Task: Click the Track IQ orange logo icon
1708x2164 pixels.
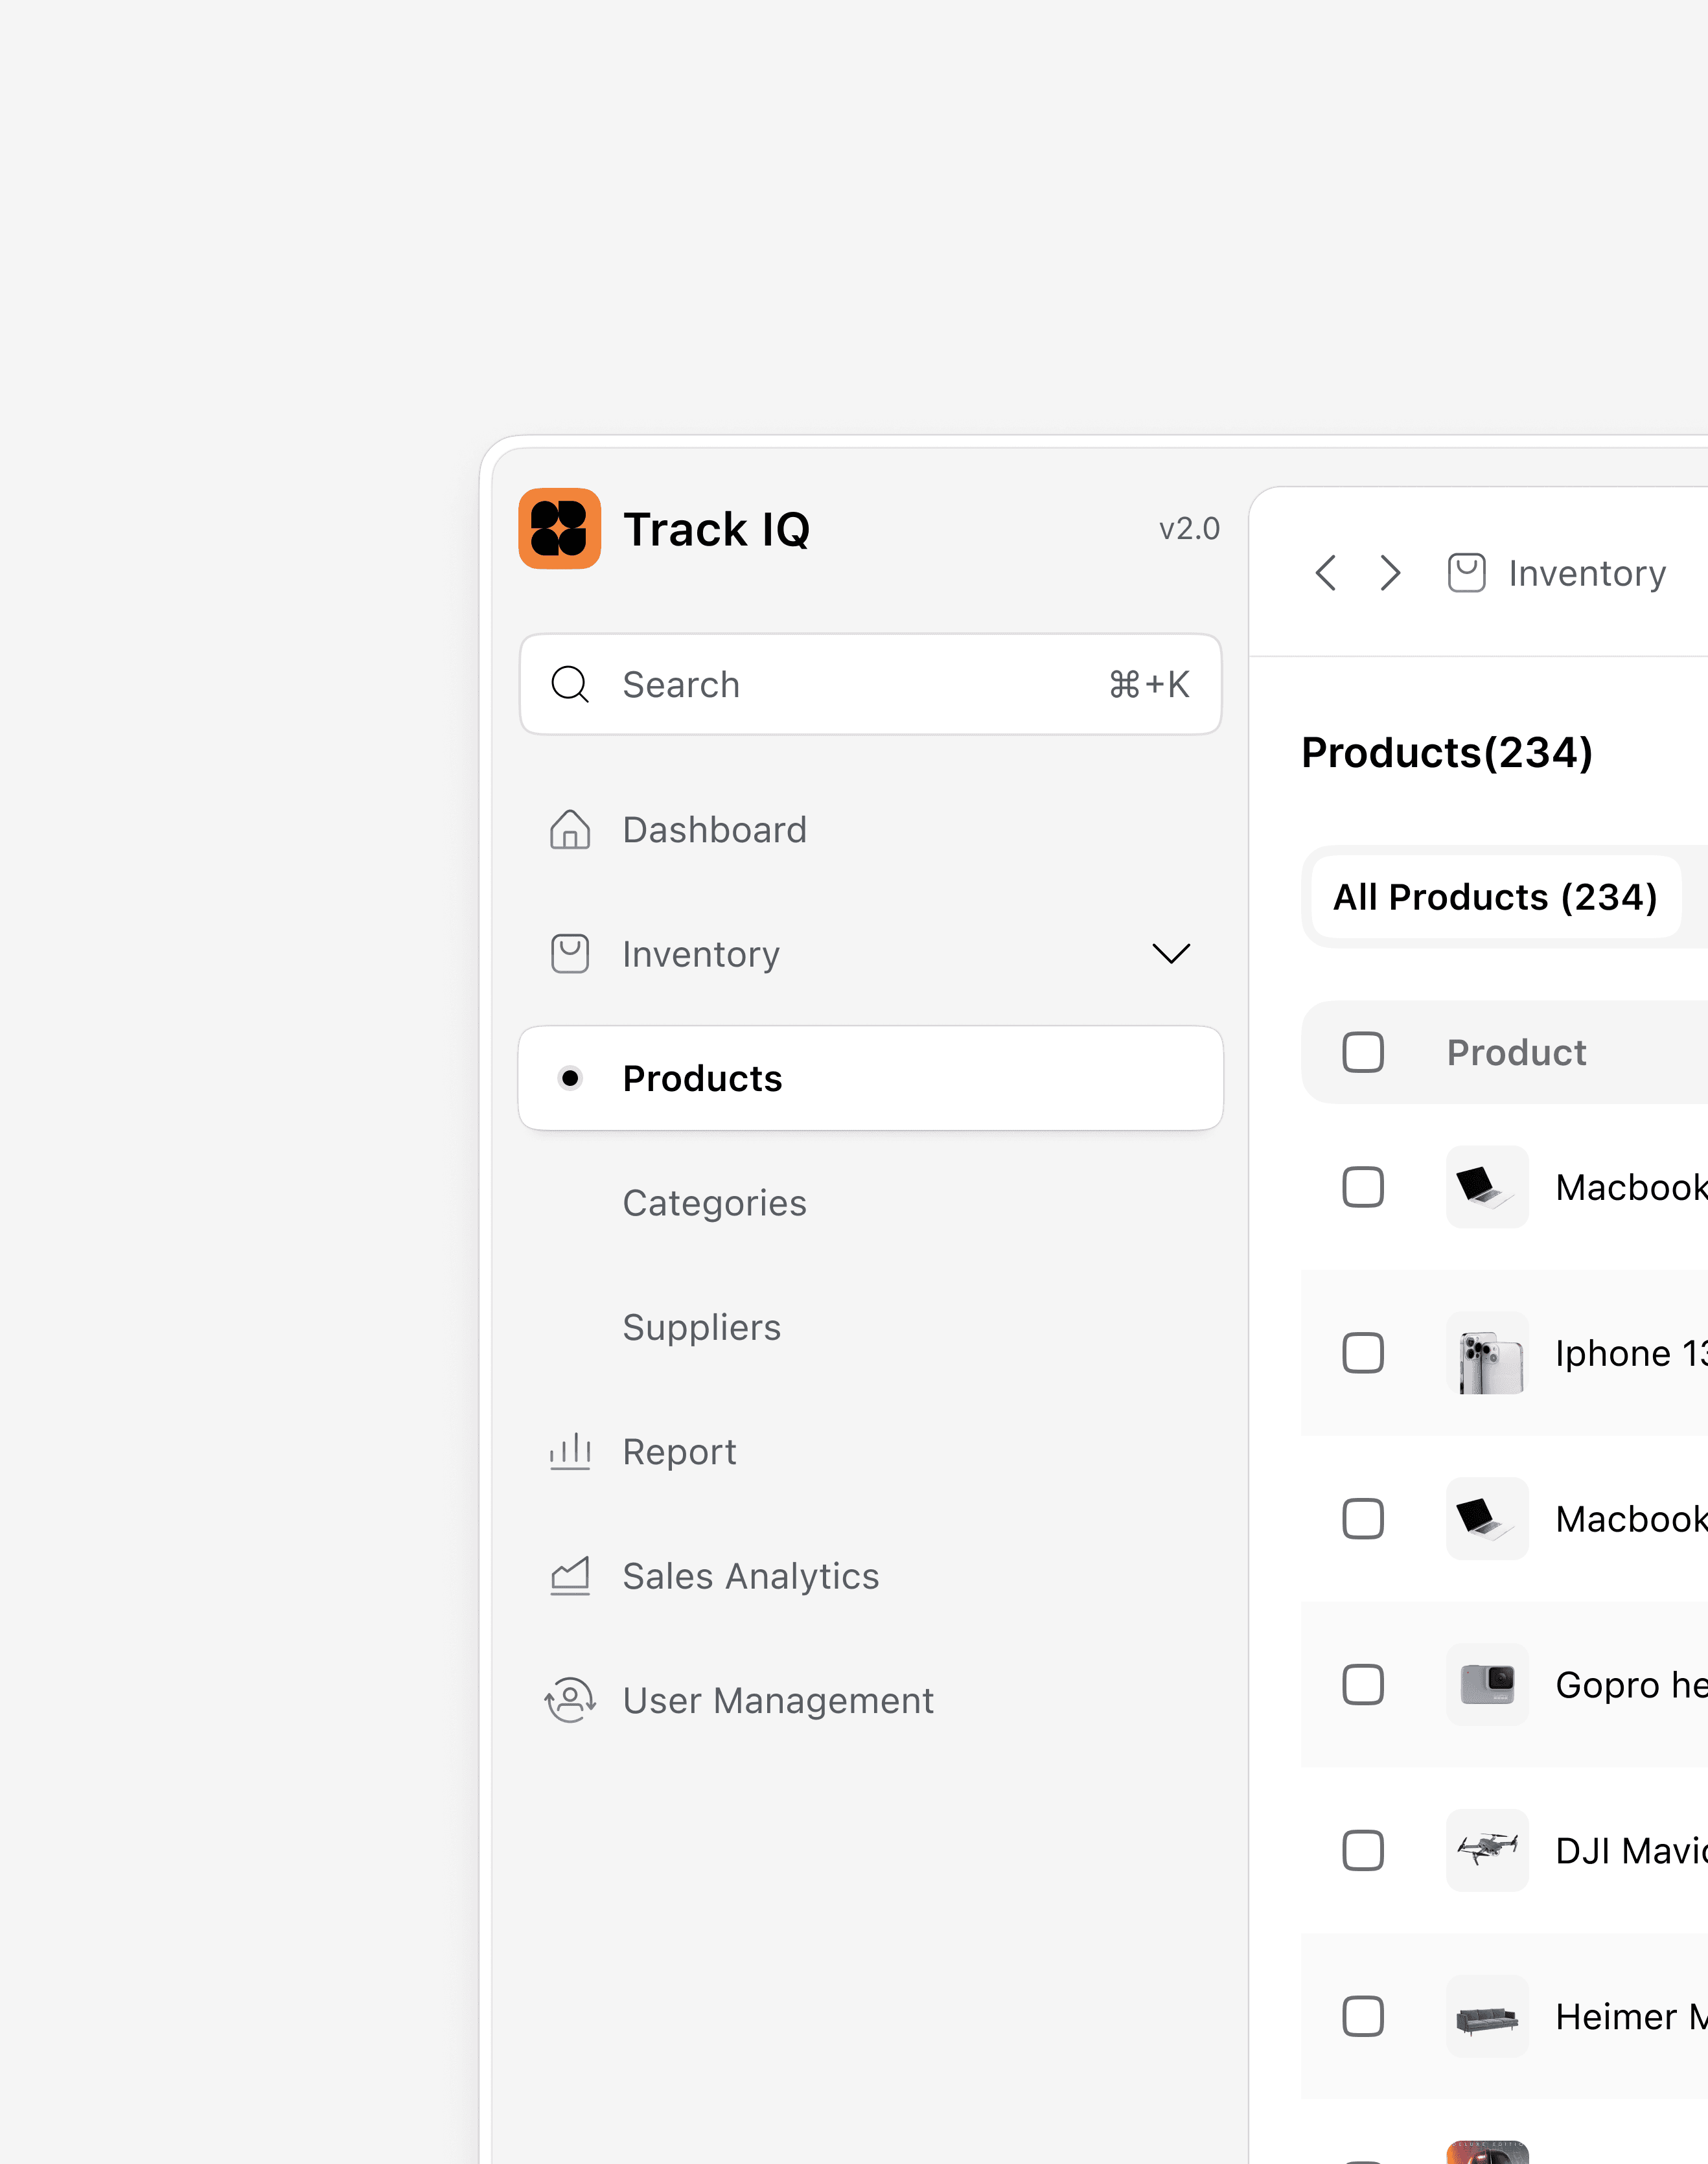Action: (x=559, y=528)
